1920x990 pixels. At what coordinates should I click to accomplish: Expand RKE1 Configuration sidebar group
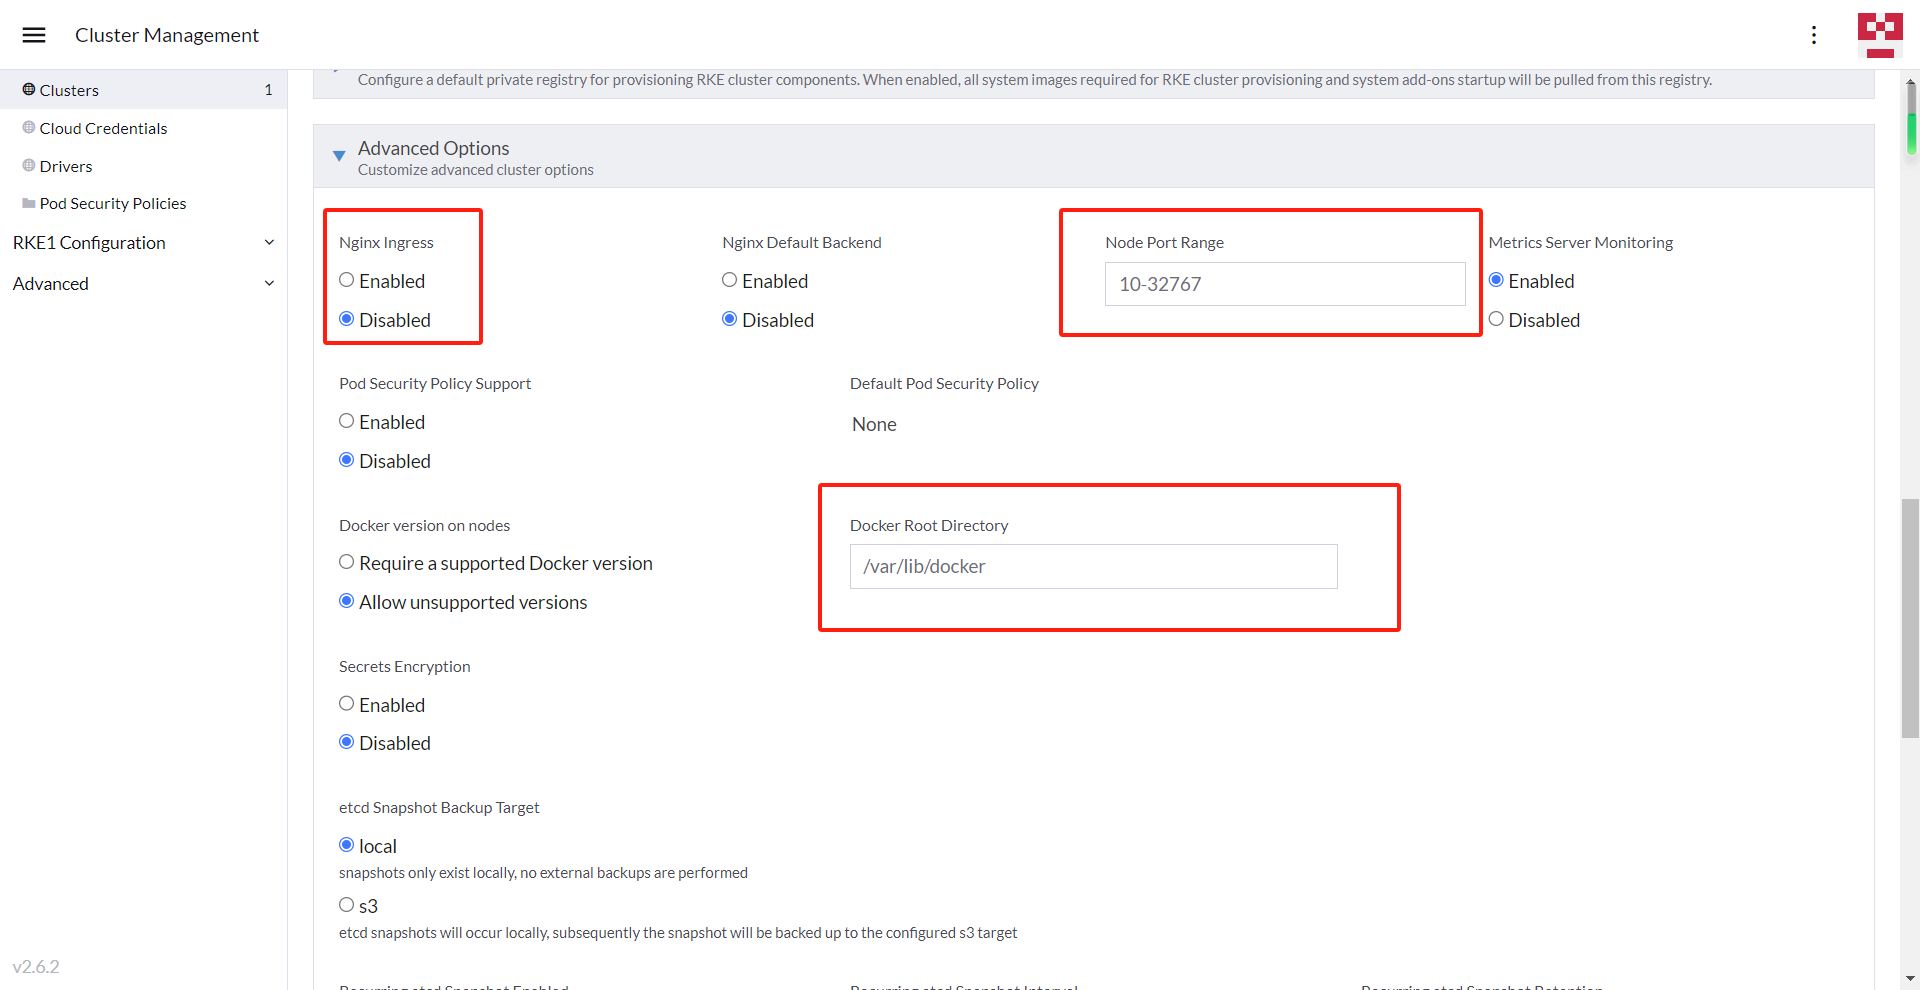pyautogui.click(x=143, y=243)
